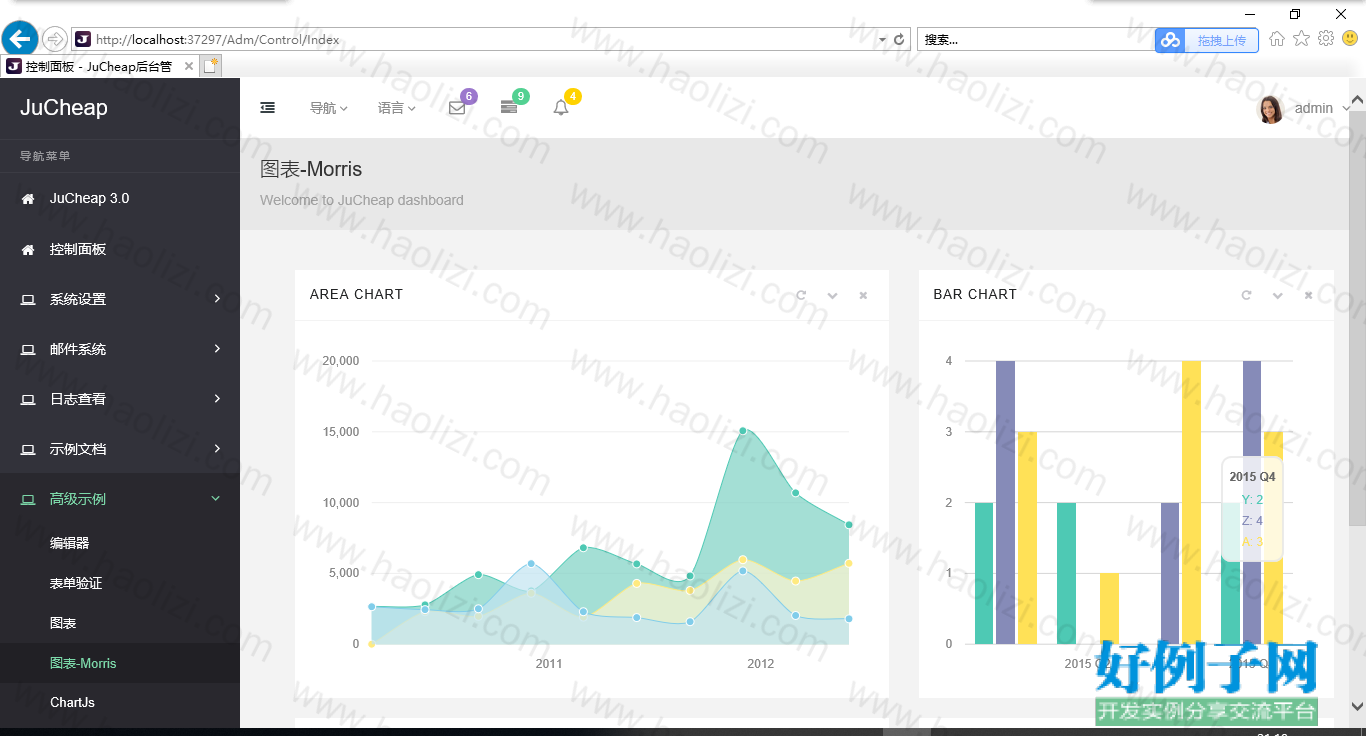Collapse the Bar Chart panel body
Image resolution: width=1366 pixels, height=736 pixels.
coord(1277,295)
